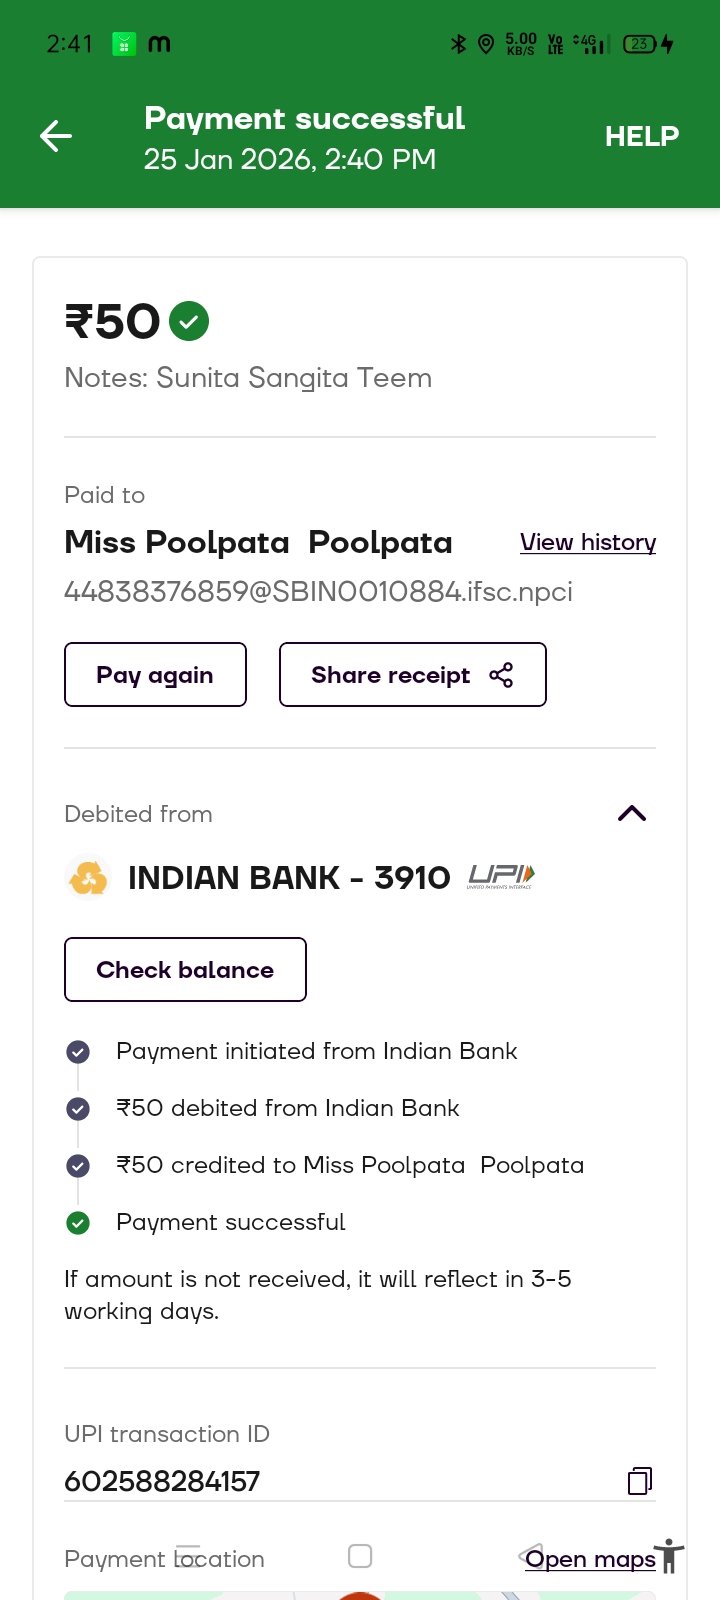Viewport: 720px width, 1600px height.
Task: Tap the Share receipt button
Action: [412, 675]
